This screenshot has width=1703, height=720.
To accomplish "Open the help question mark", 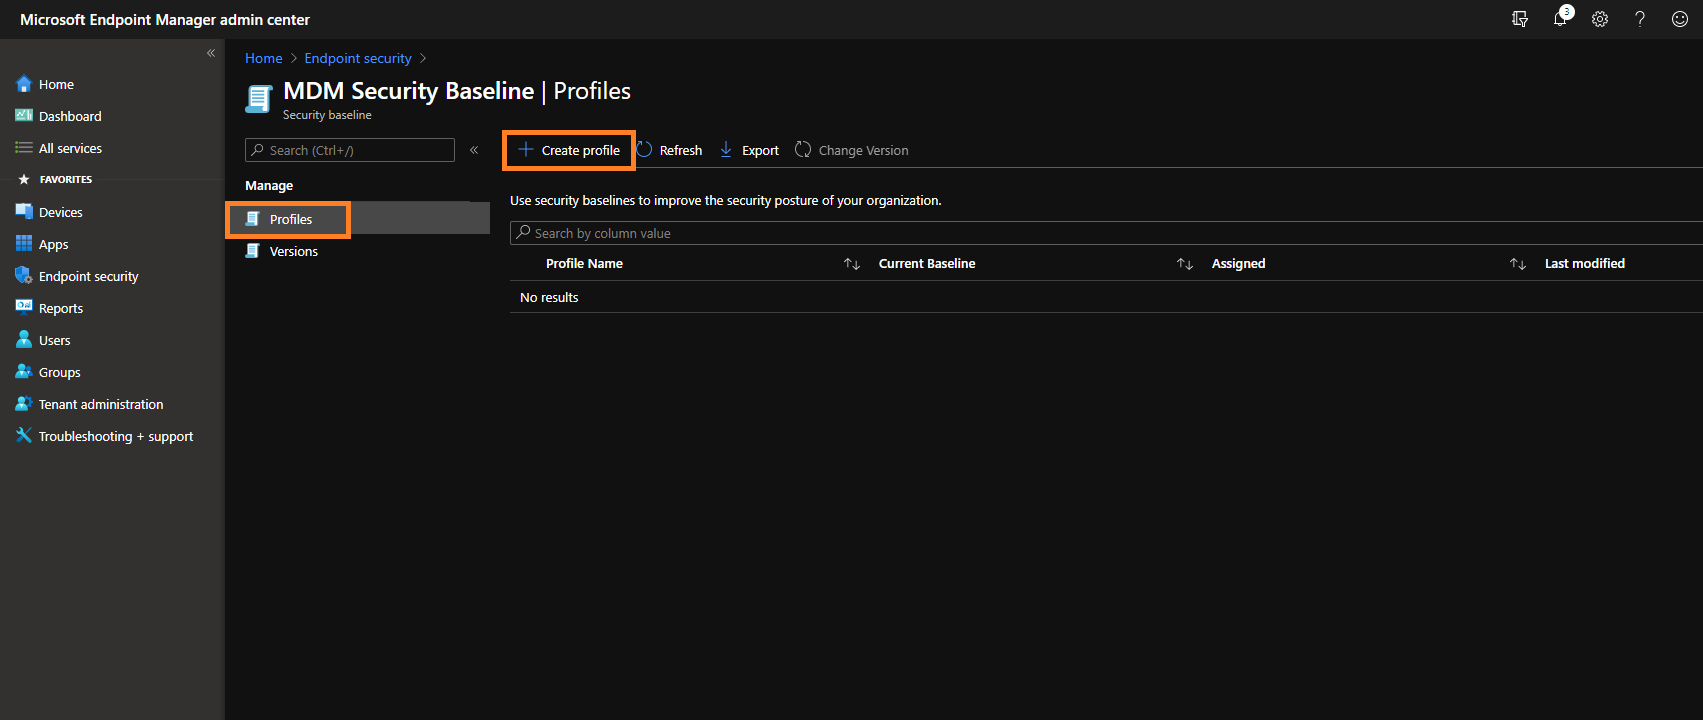I will (1640, 19).
